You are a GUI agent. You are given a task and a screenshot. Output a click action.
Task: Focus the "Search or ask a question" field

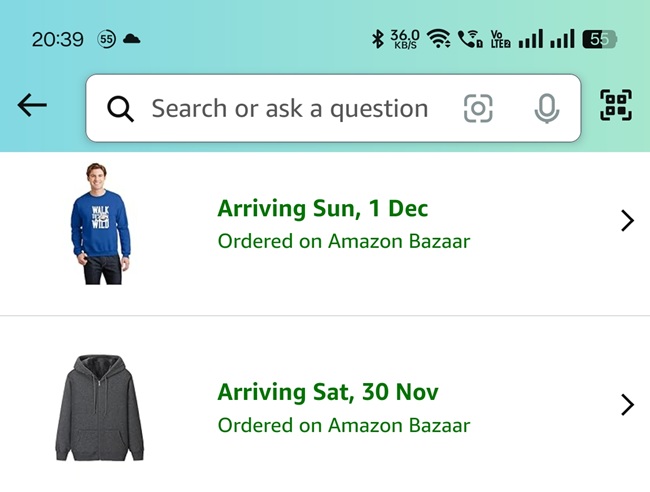tap(290, 108)
